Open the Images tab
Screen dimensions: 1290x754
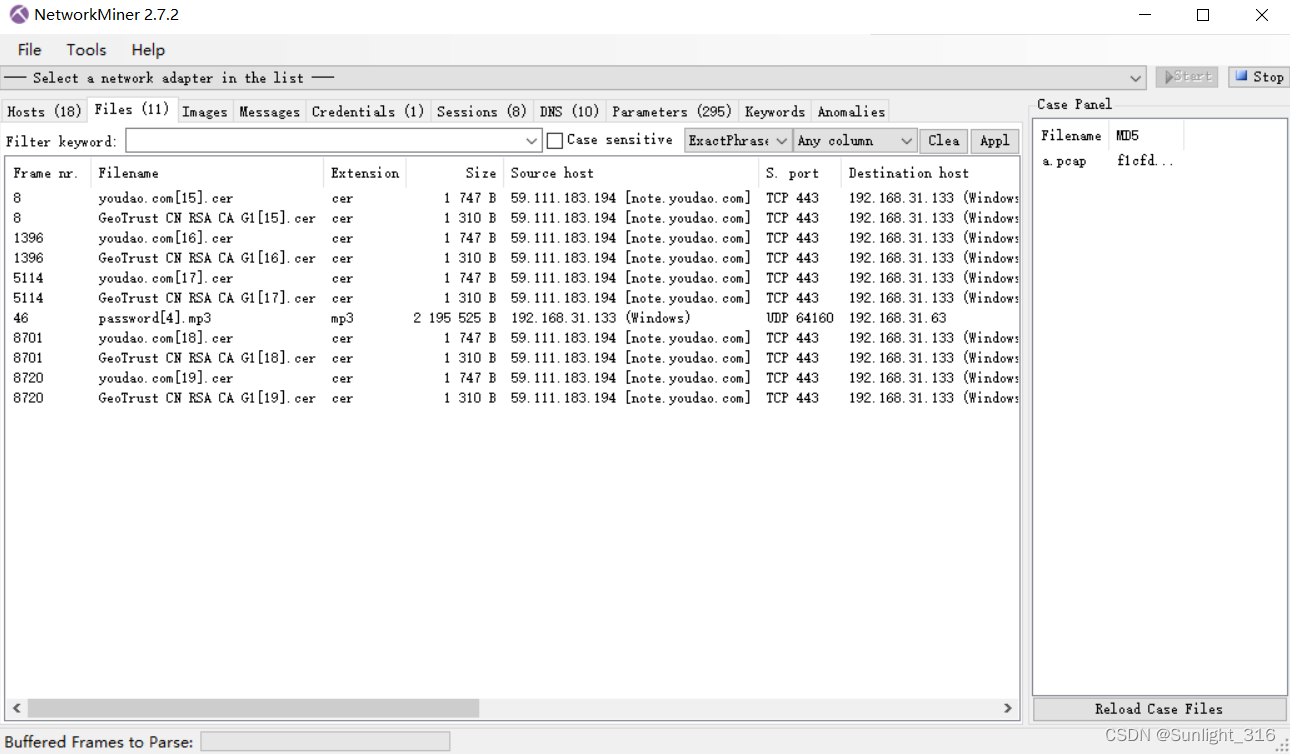(204, 111)
